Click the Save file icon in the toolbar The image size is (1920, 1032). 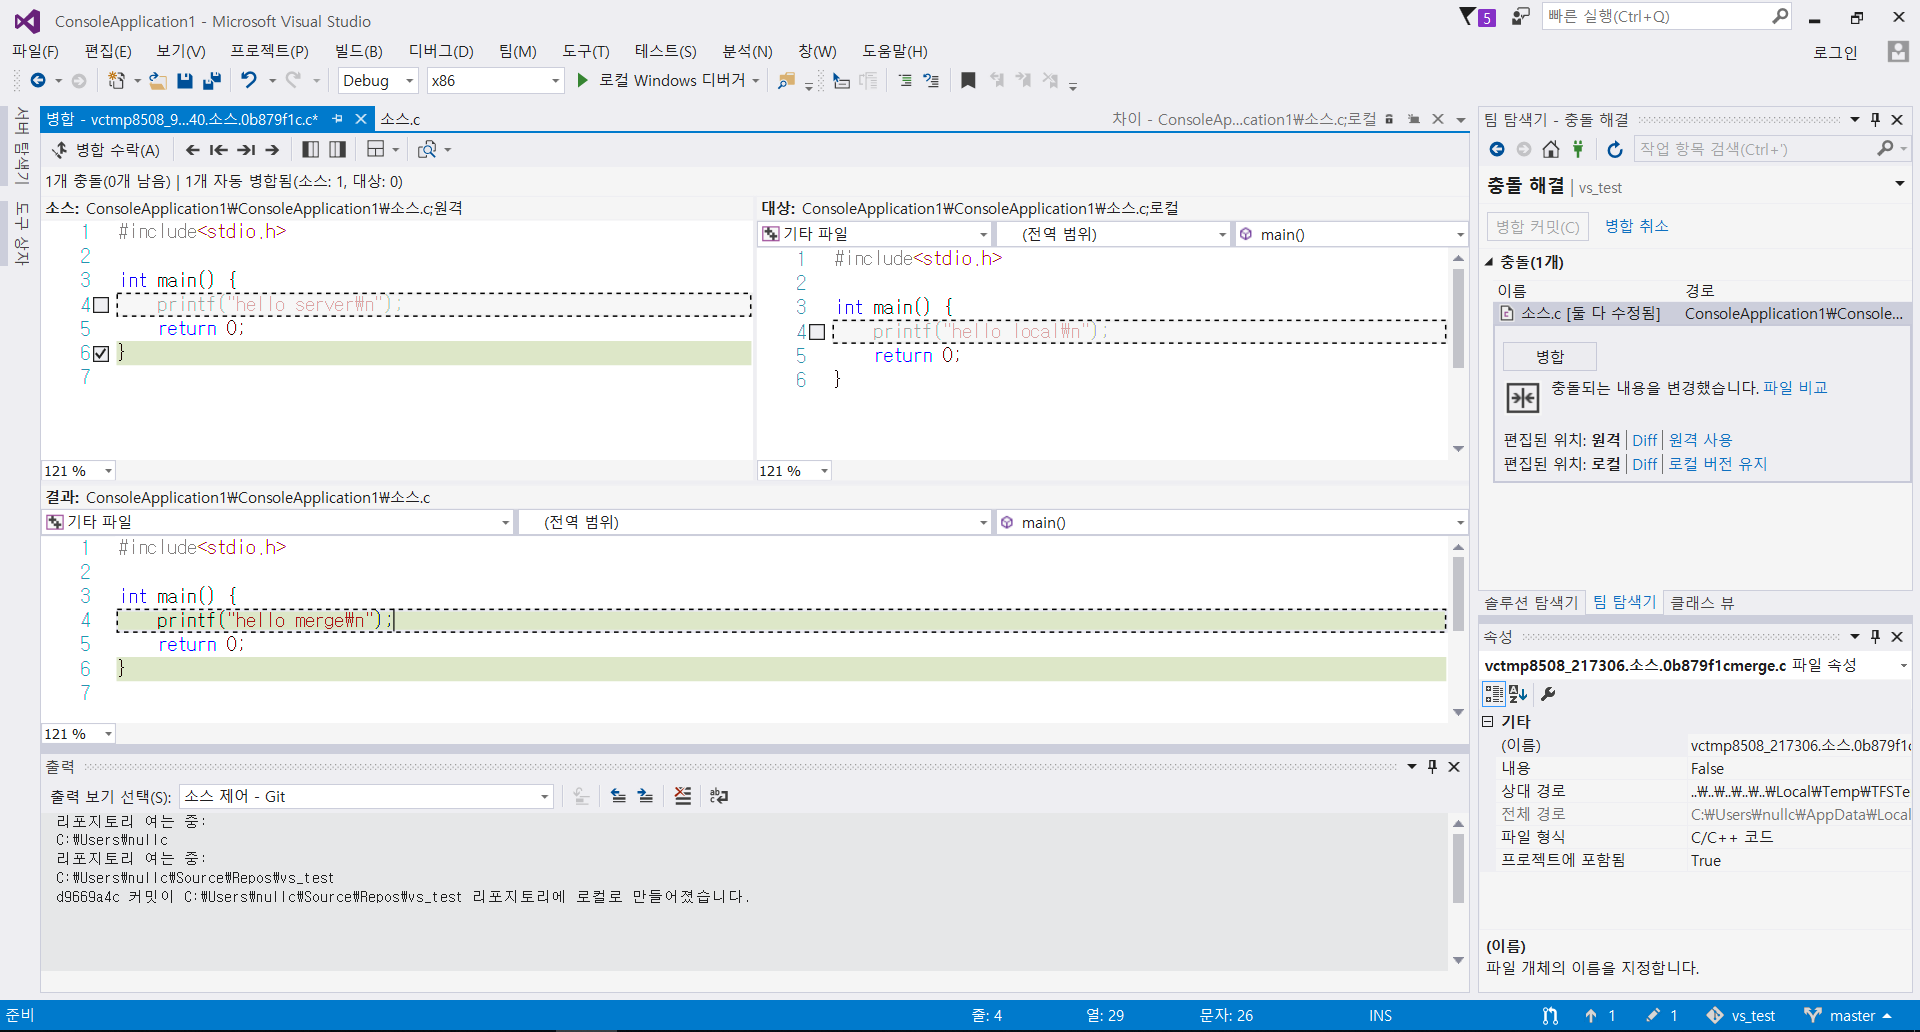tap(185, 81)
